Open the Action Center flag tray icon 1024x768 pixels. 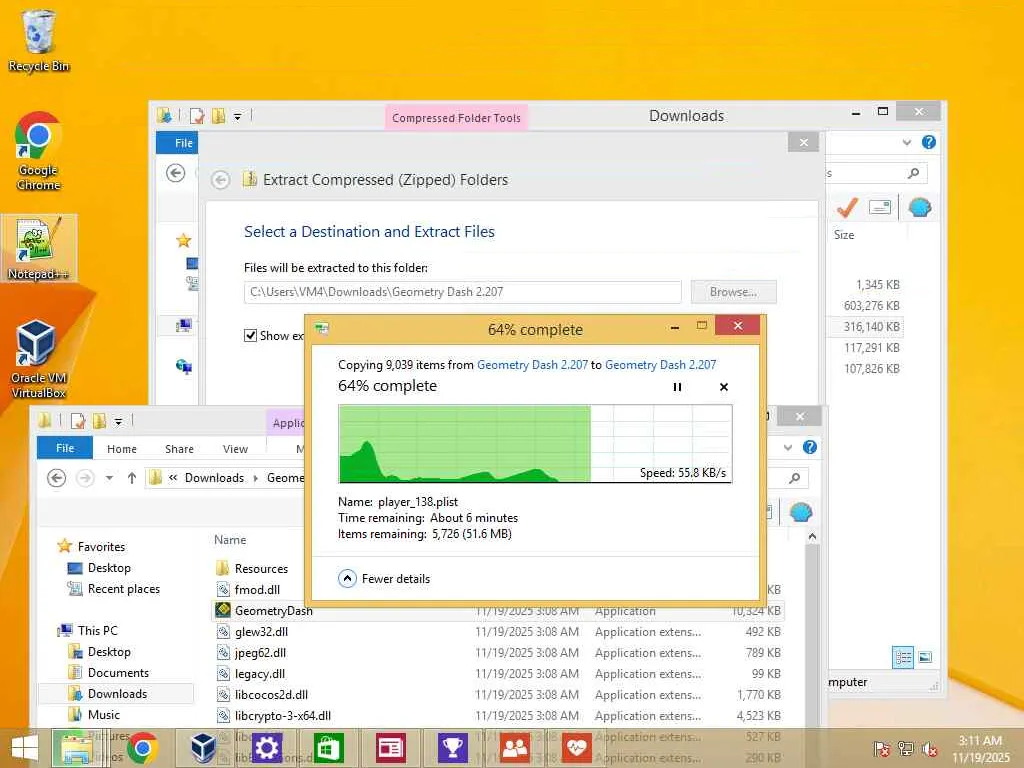pos(881,749)
